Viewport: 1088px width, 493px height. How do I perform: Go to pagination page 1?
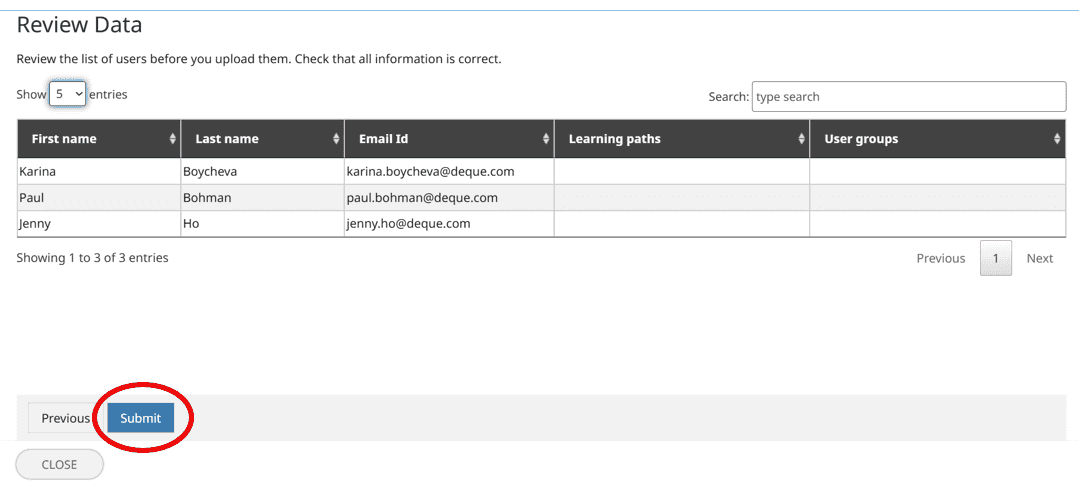click(x=995, y=258)
